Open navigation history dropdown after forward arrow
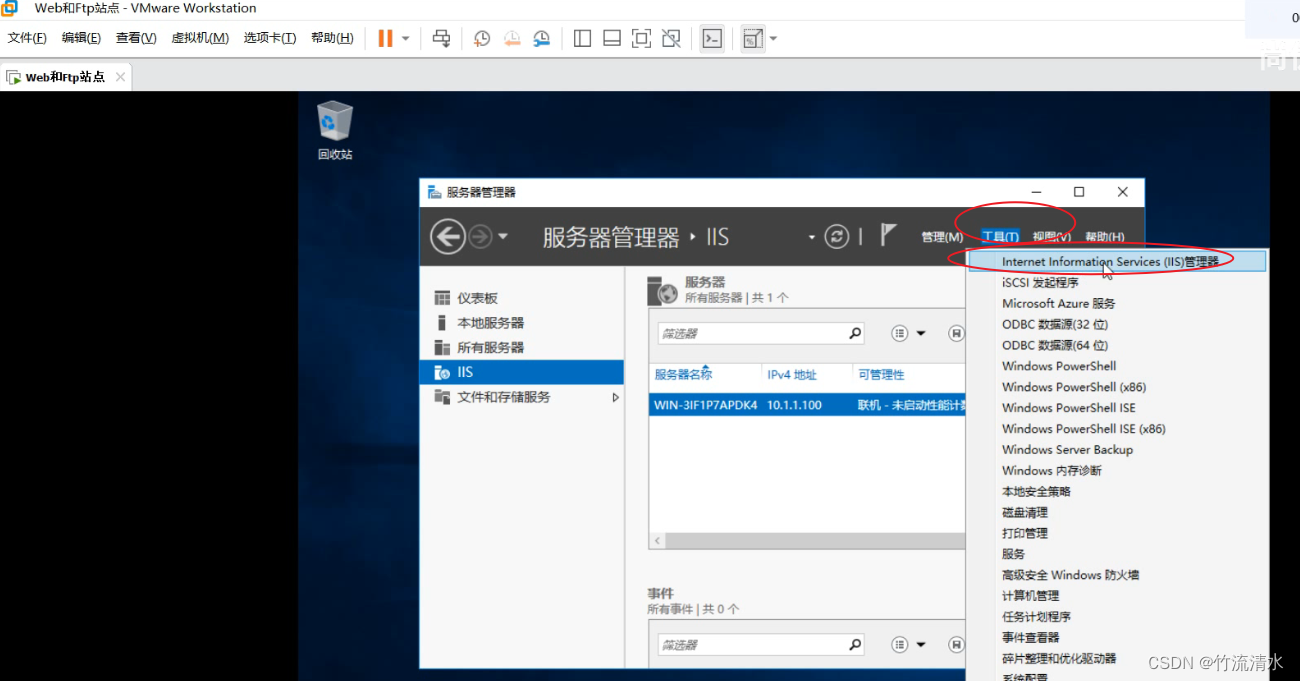Screen dimensions: 1300x681 pyautogui.click(x=503, y=237)
